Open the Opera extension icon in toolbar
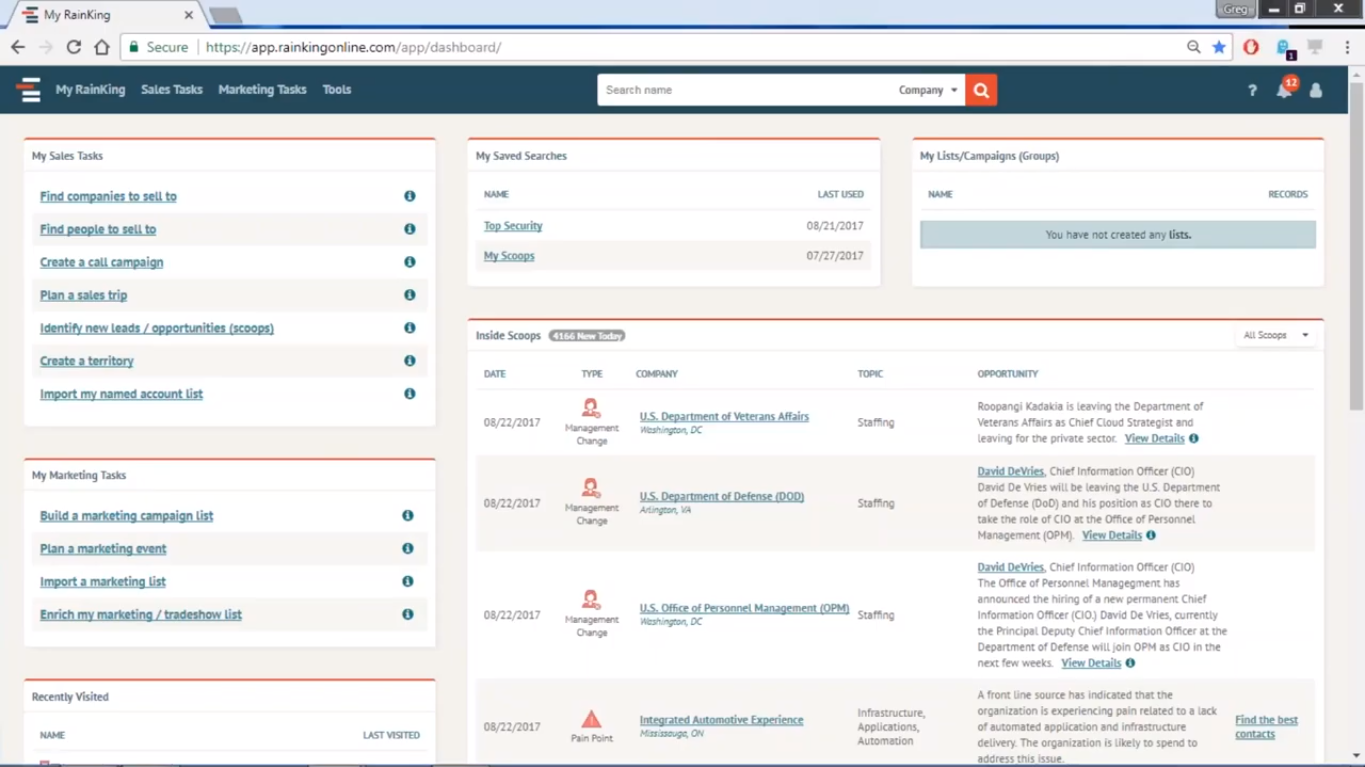Image resolution: width=1365 pixels, height=767 pixels. [x=1251, y=47]
